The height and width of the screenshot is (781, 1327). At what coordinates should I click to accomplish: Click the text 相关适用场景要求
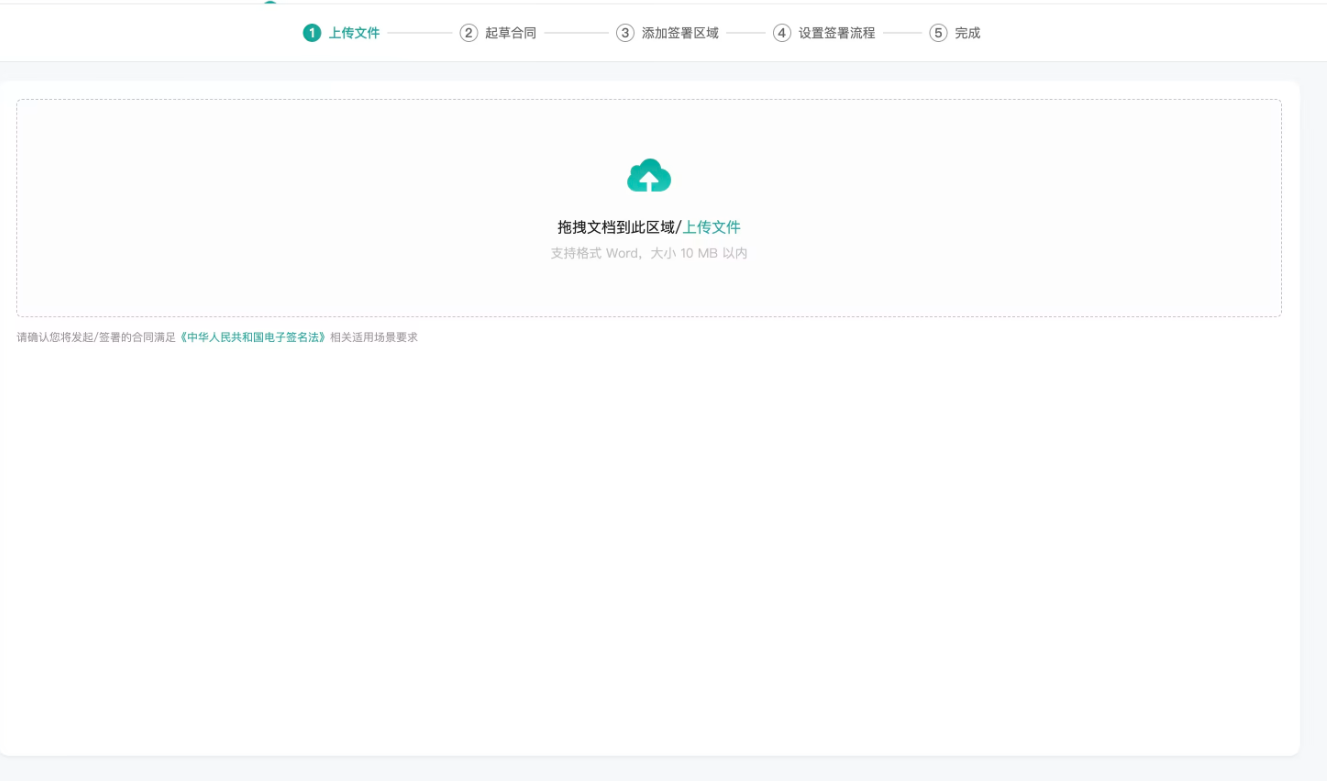click(374, 337)
